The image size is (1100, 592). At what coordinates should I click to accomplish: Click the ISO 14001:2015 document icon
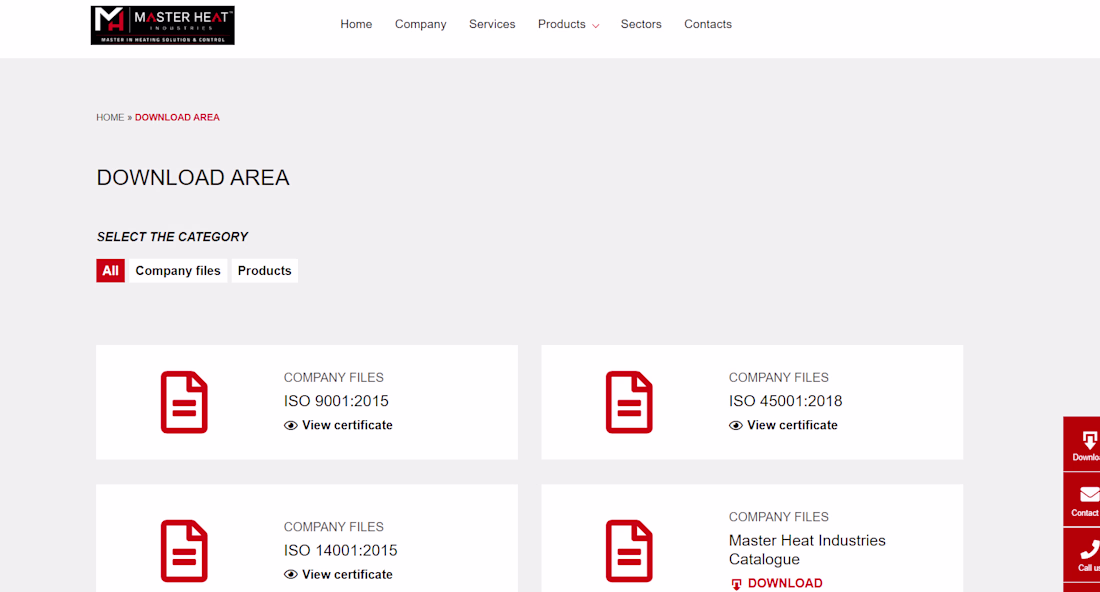[x=184, y=551]
